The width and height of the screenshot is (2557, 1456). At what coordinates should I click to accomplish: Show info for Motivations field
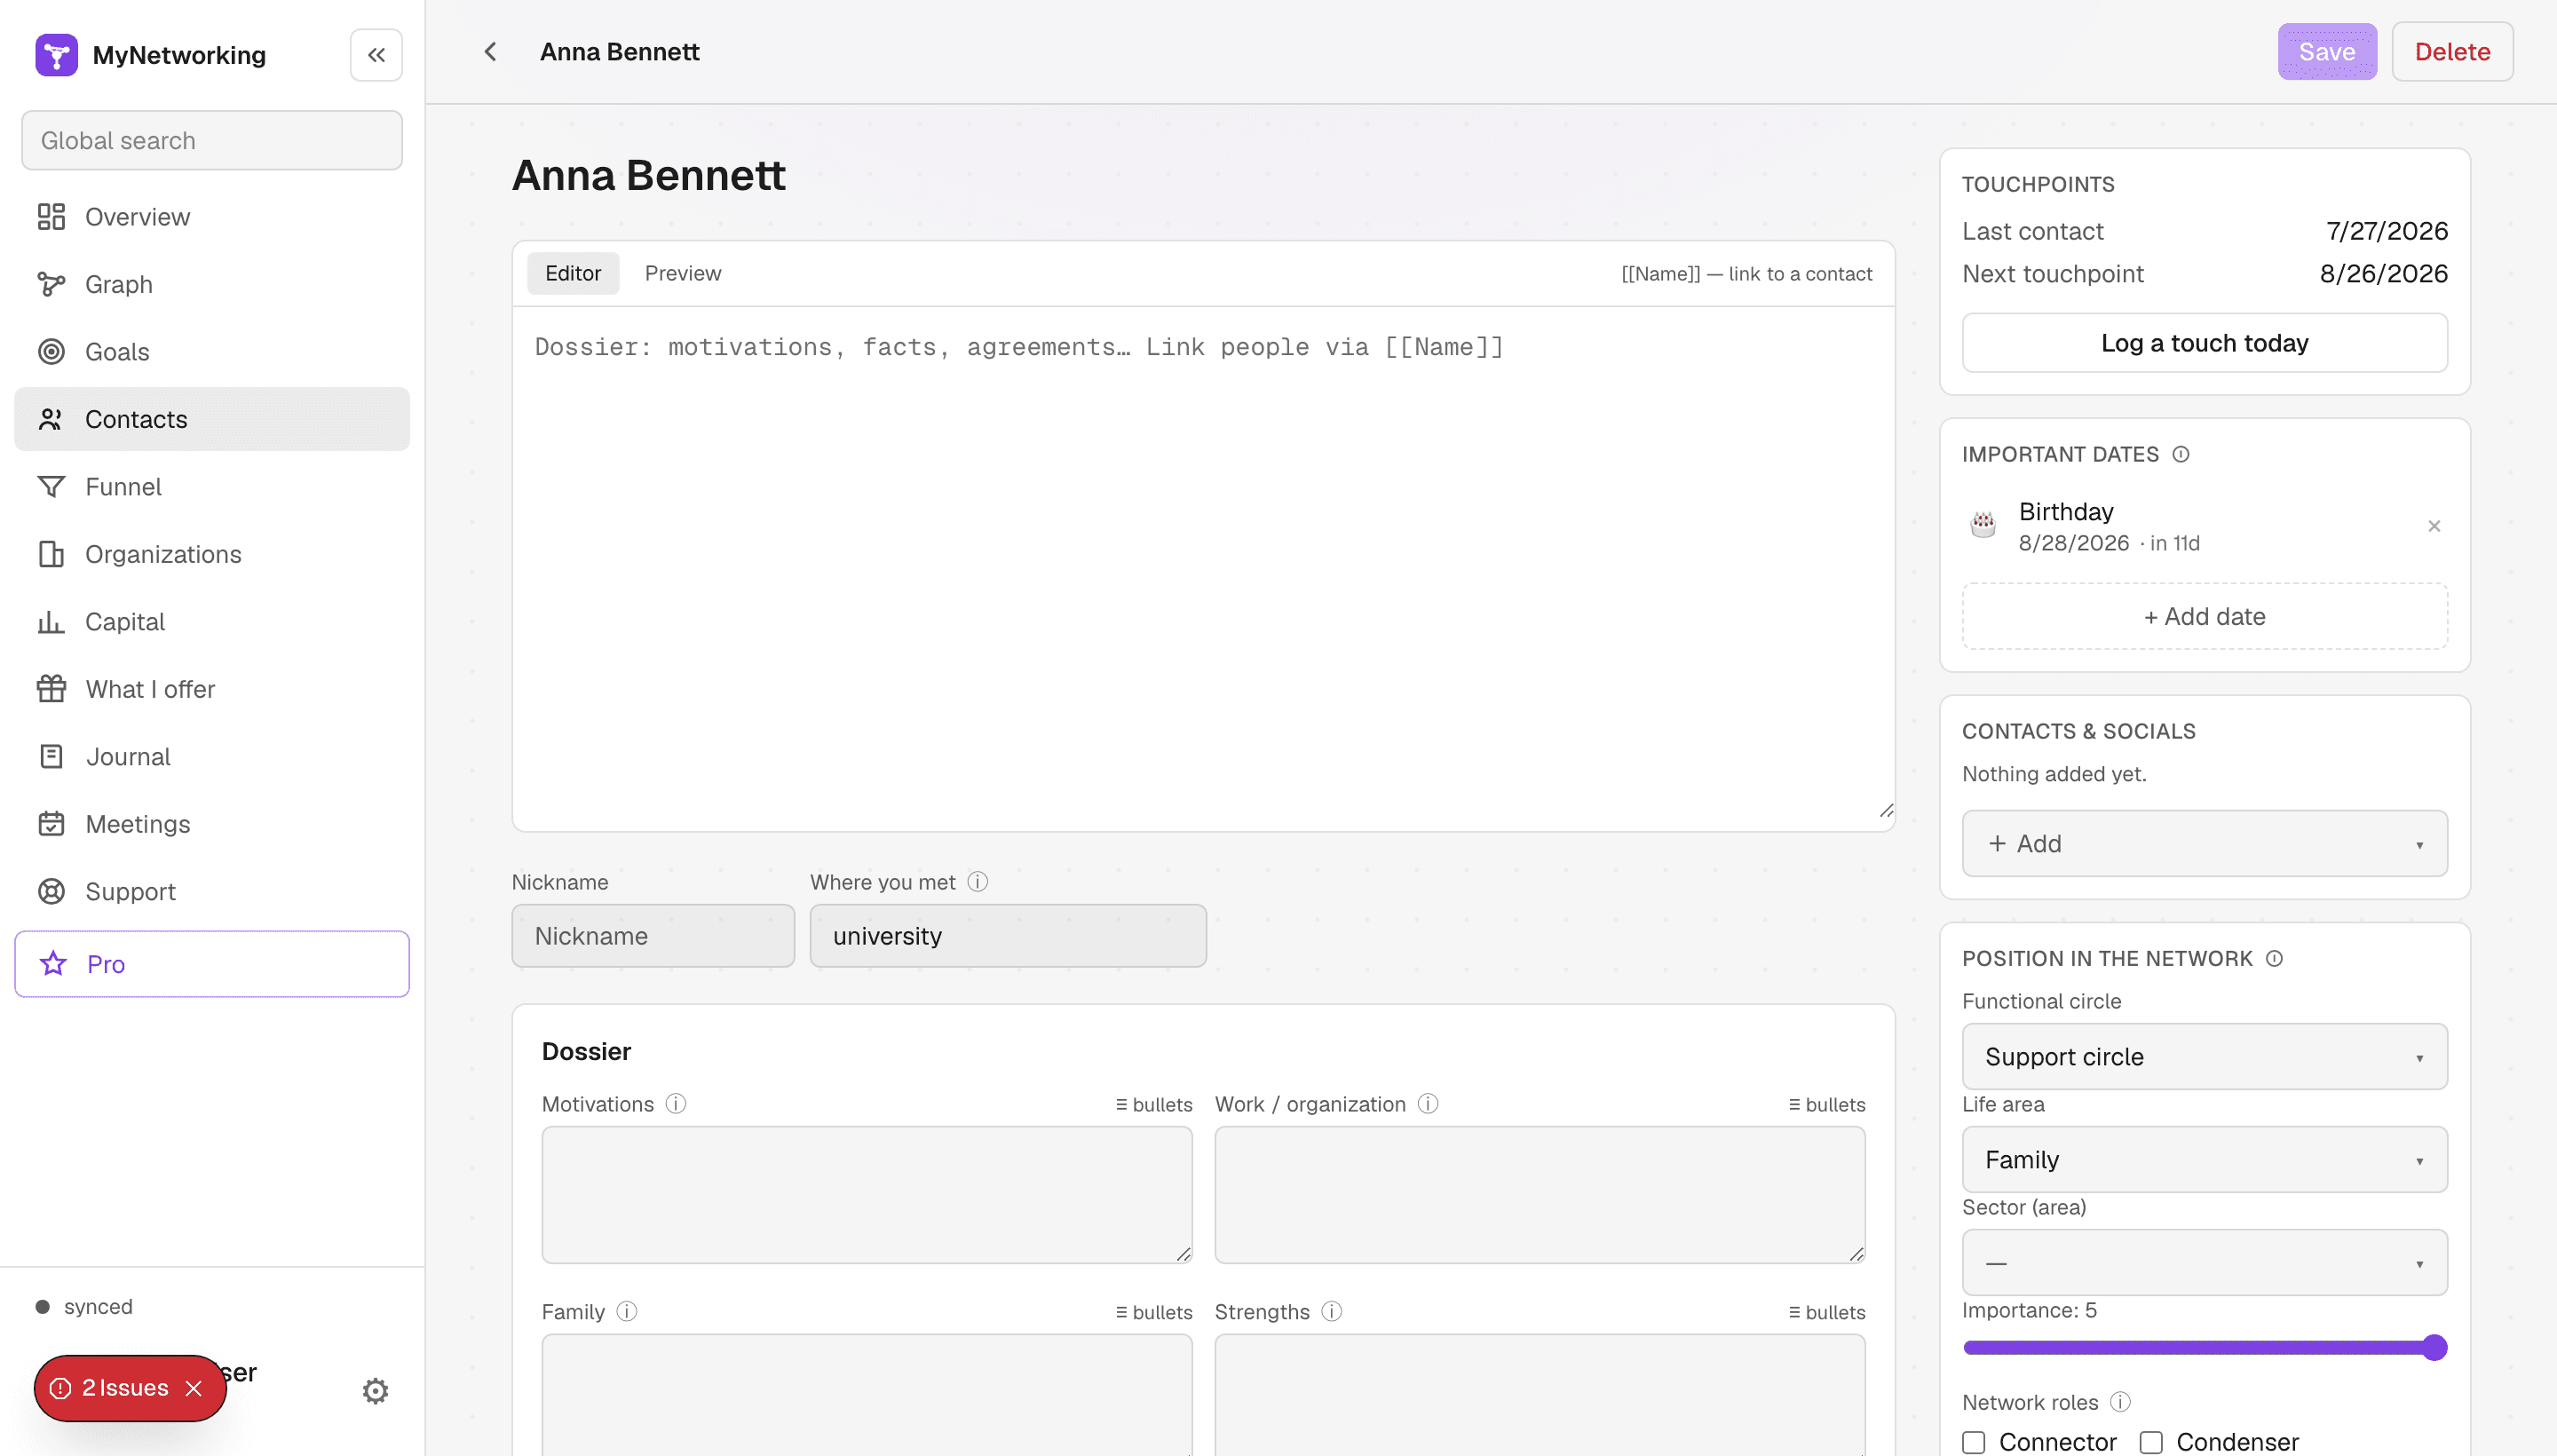click(676, 1103)
